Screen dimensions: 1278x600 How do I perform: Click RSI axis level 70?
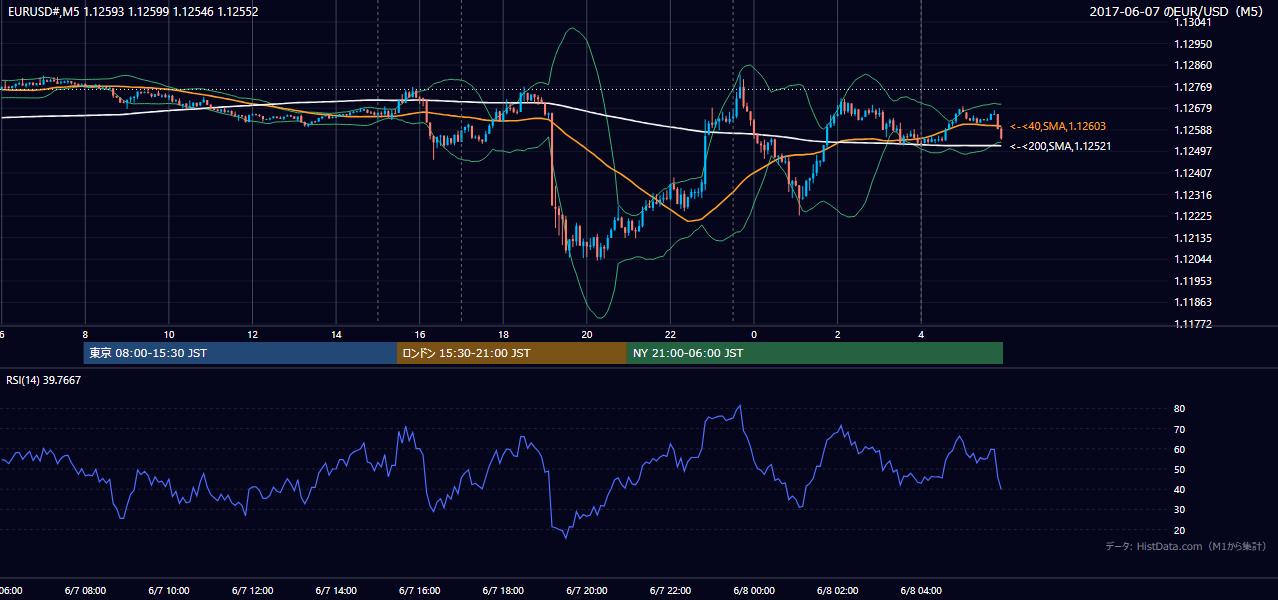click(x=1179, y=429)
